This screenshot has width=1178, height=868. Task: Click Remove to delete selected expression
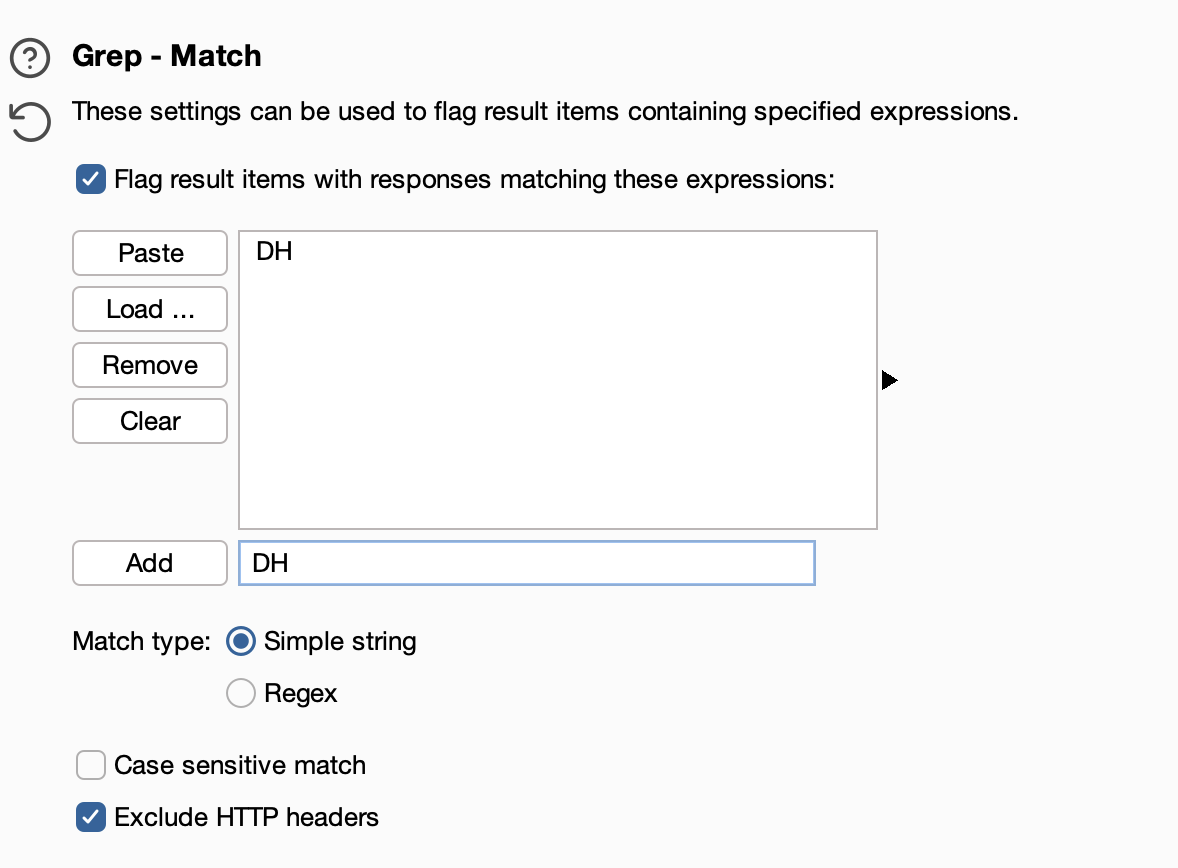(150, 365)
